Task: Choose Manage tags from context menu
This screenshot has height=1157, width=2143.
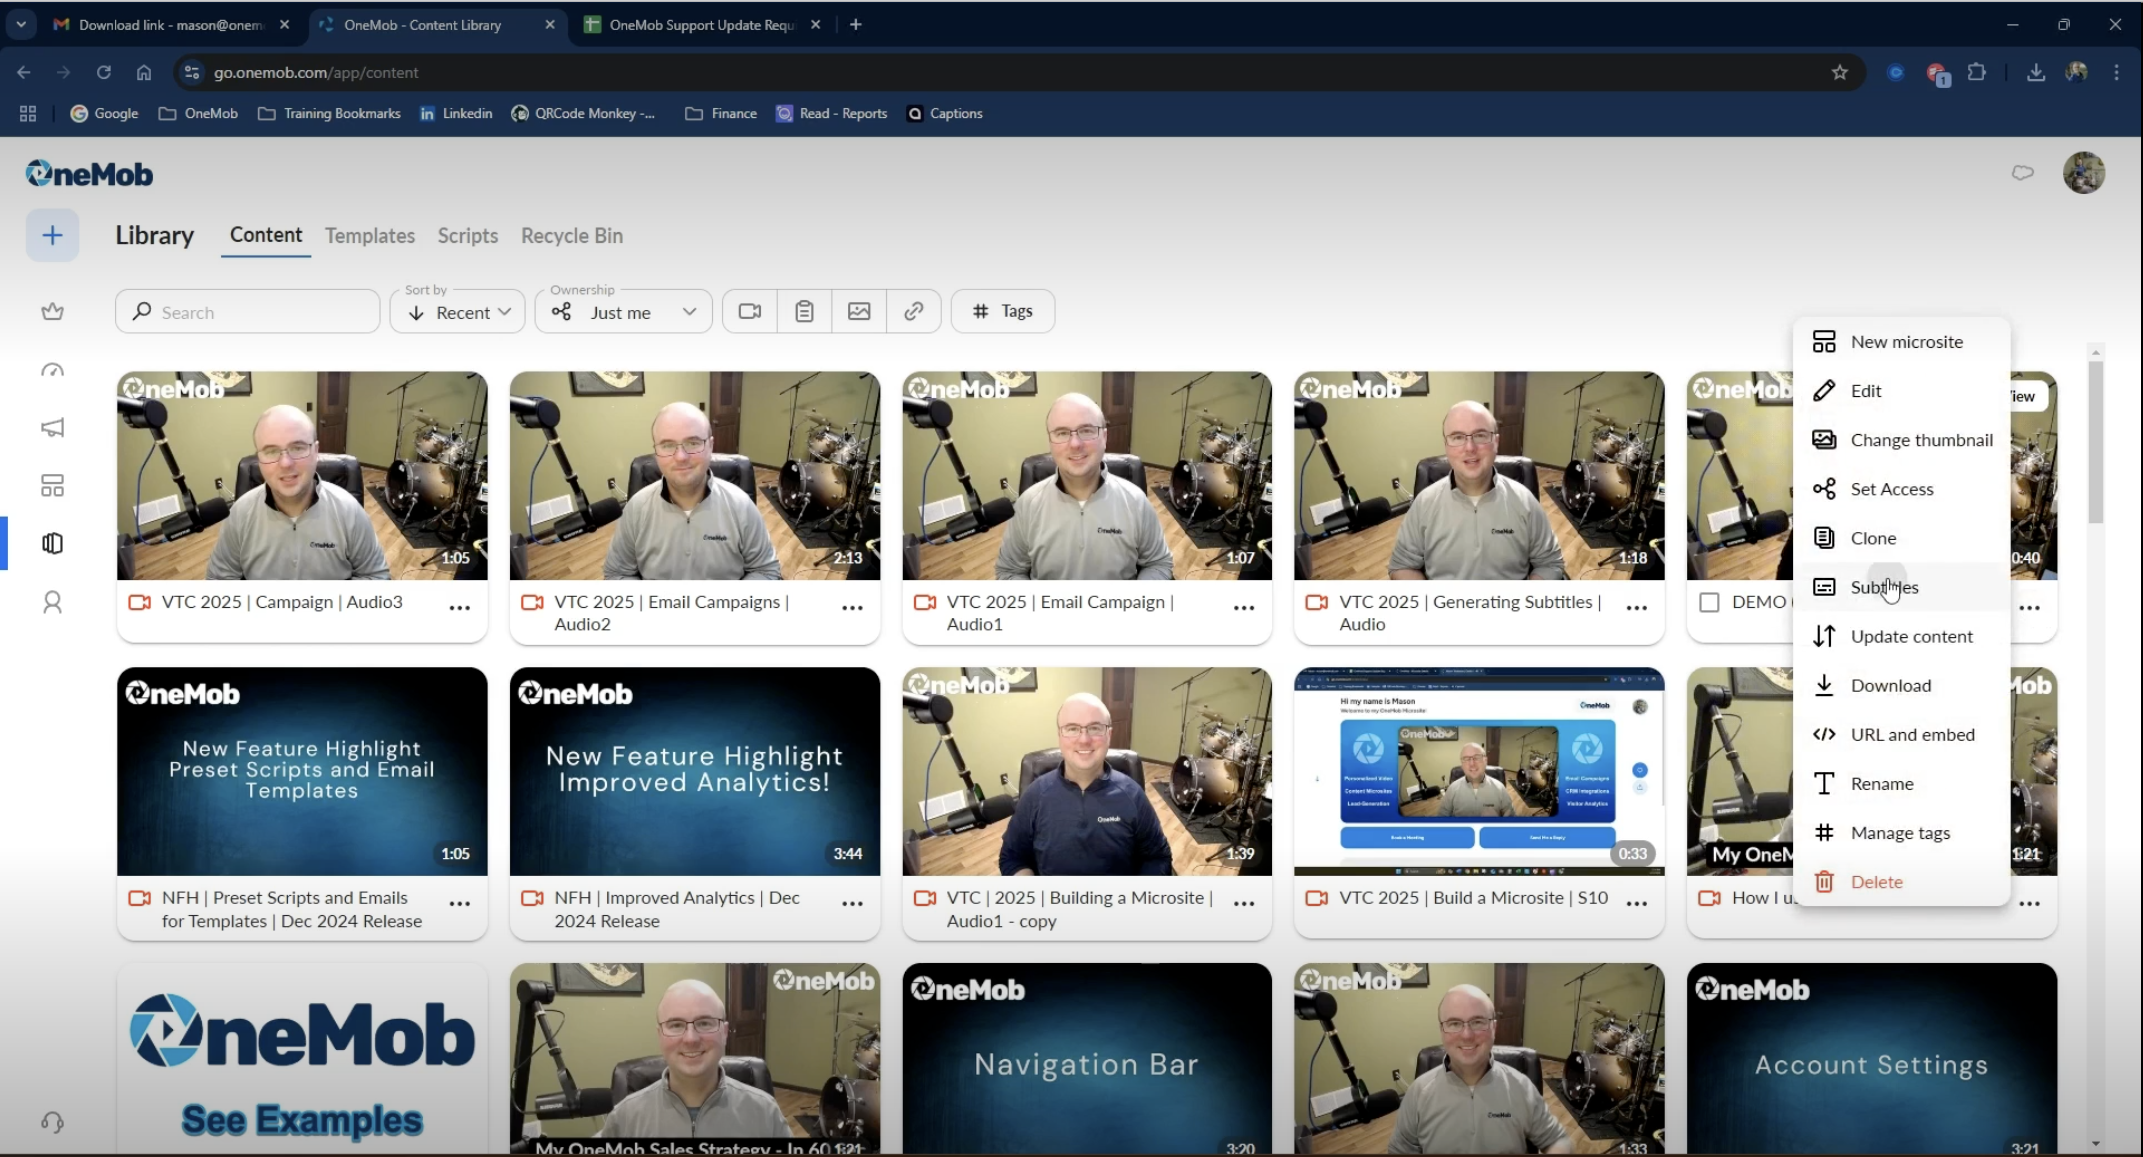Action: pos(1901,832)
